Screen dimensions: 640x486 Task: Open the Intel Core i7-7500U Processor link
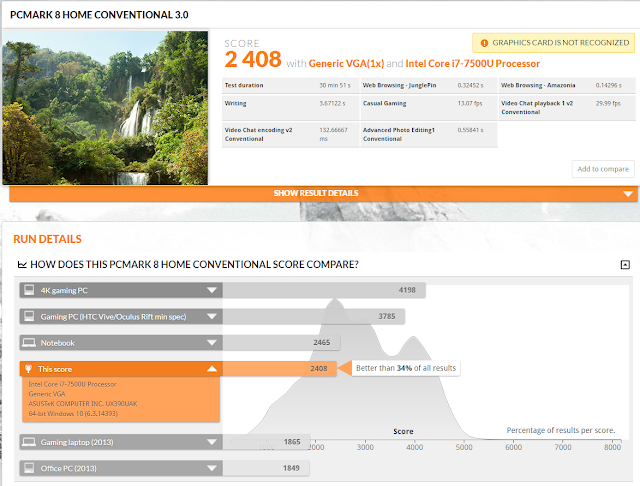[x=472, y=64]
